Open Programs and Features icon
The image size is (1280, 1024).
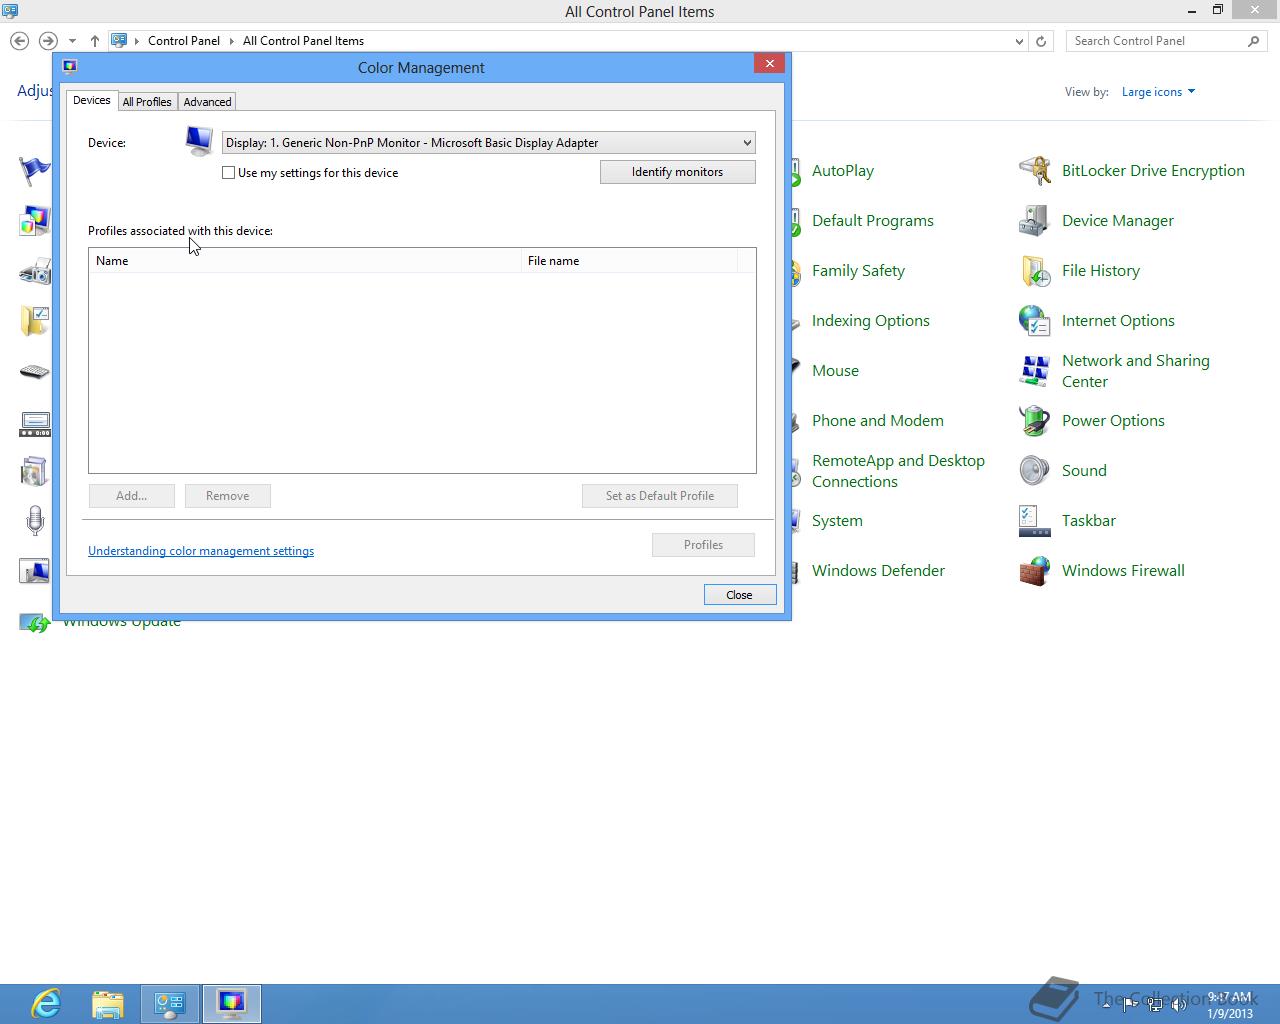[34, 471]
